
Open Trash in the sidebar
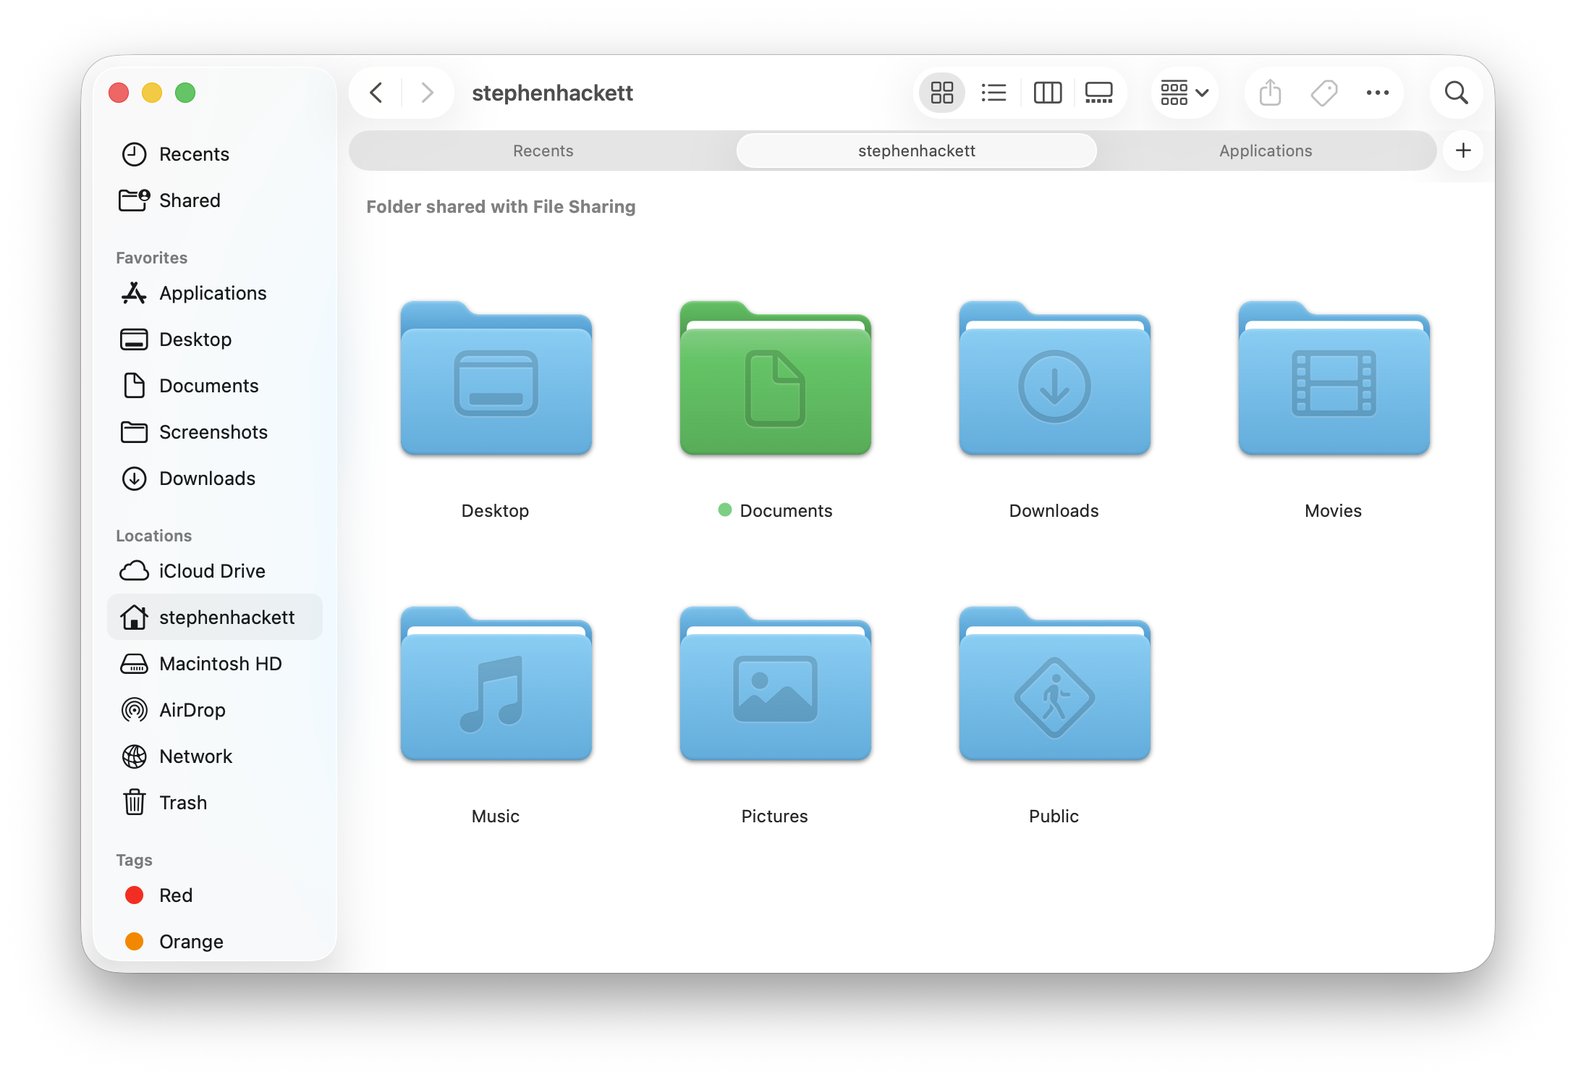pos(214,803)
